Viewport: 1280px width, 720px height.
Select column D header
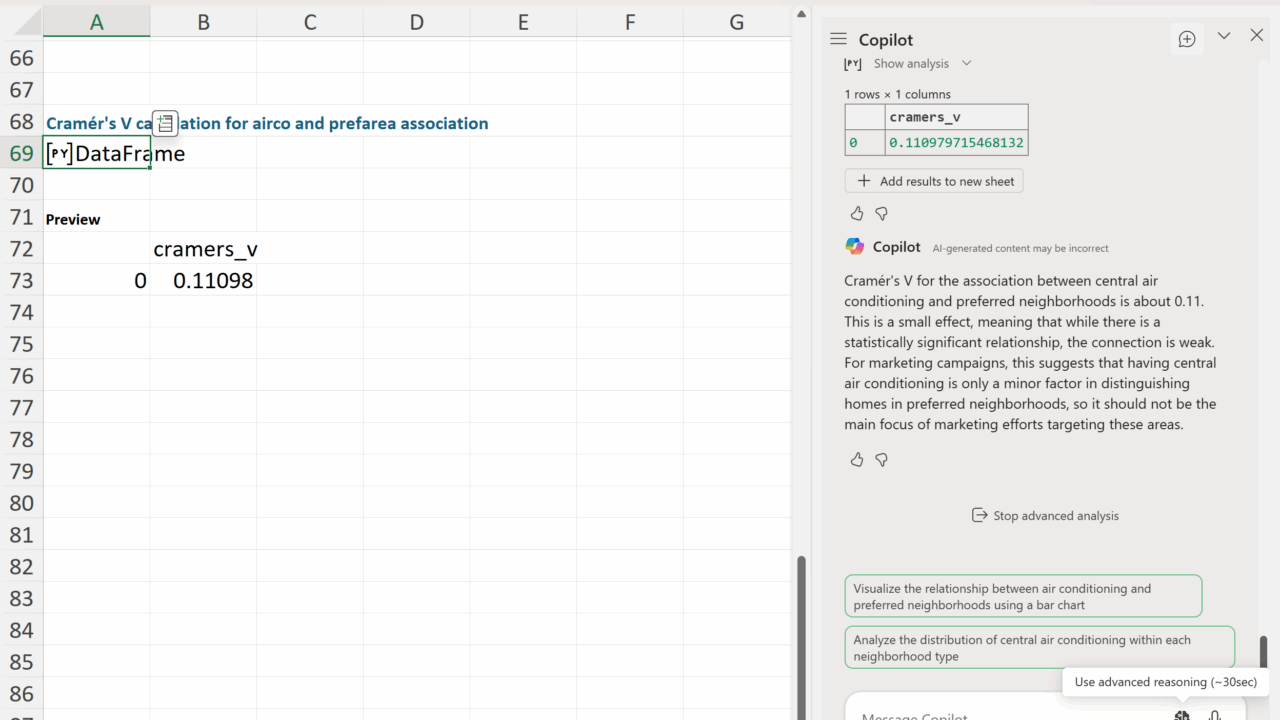point(416,22)
